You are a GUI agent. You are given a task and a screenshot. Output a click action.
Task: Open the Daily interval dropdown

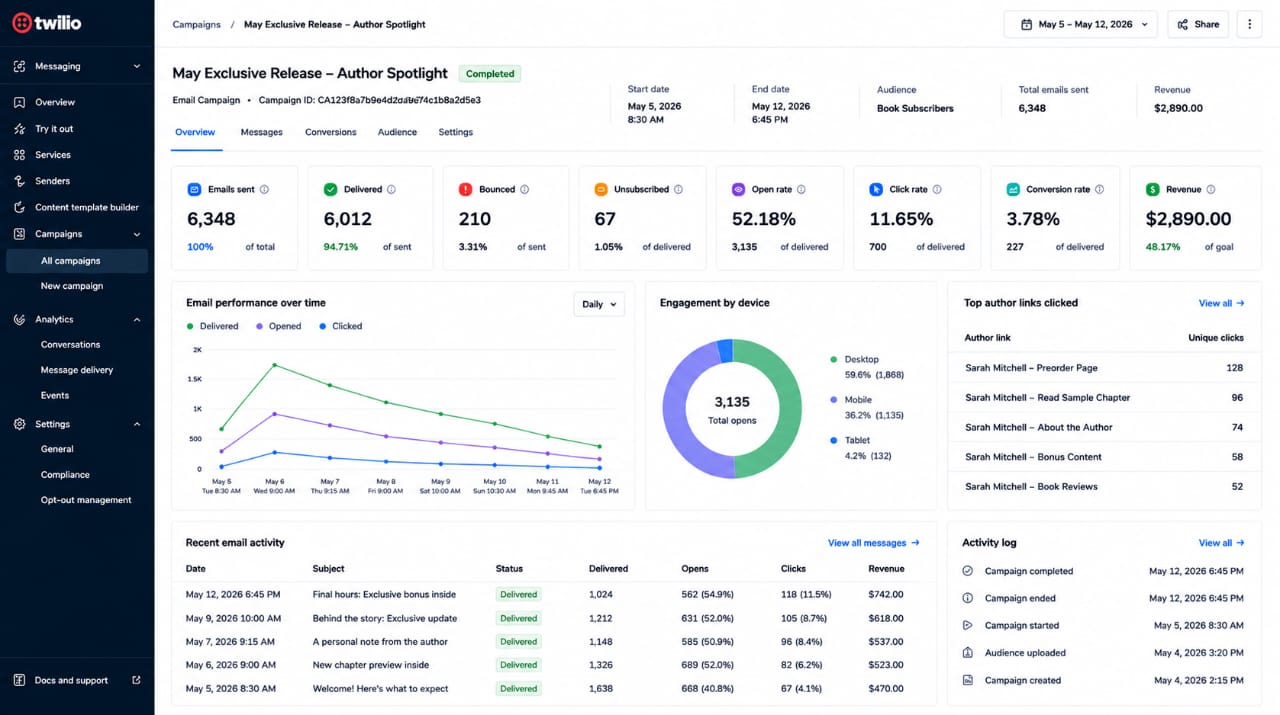[x=599, y=304]
